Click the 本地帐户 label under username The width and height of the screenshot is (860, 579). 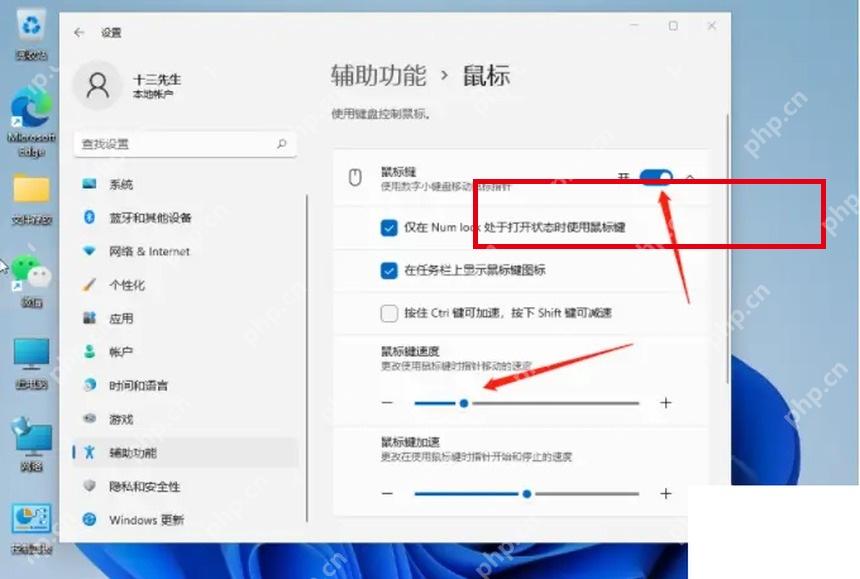click(153, 94)
